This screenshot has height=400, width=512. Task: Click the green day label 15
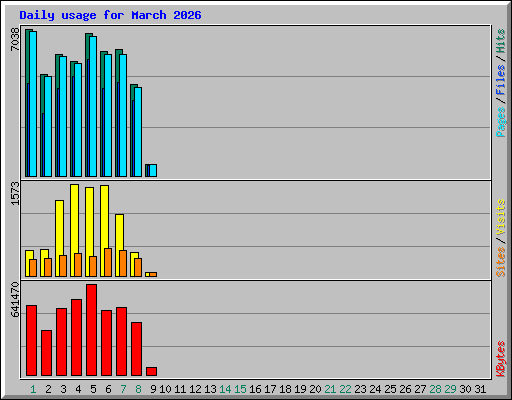[x=240, y=389]
